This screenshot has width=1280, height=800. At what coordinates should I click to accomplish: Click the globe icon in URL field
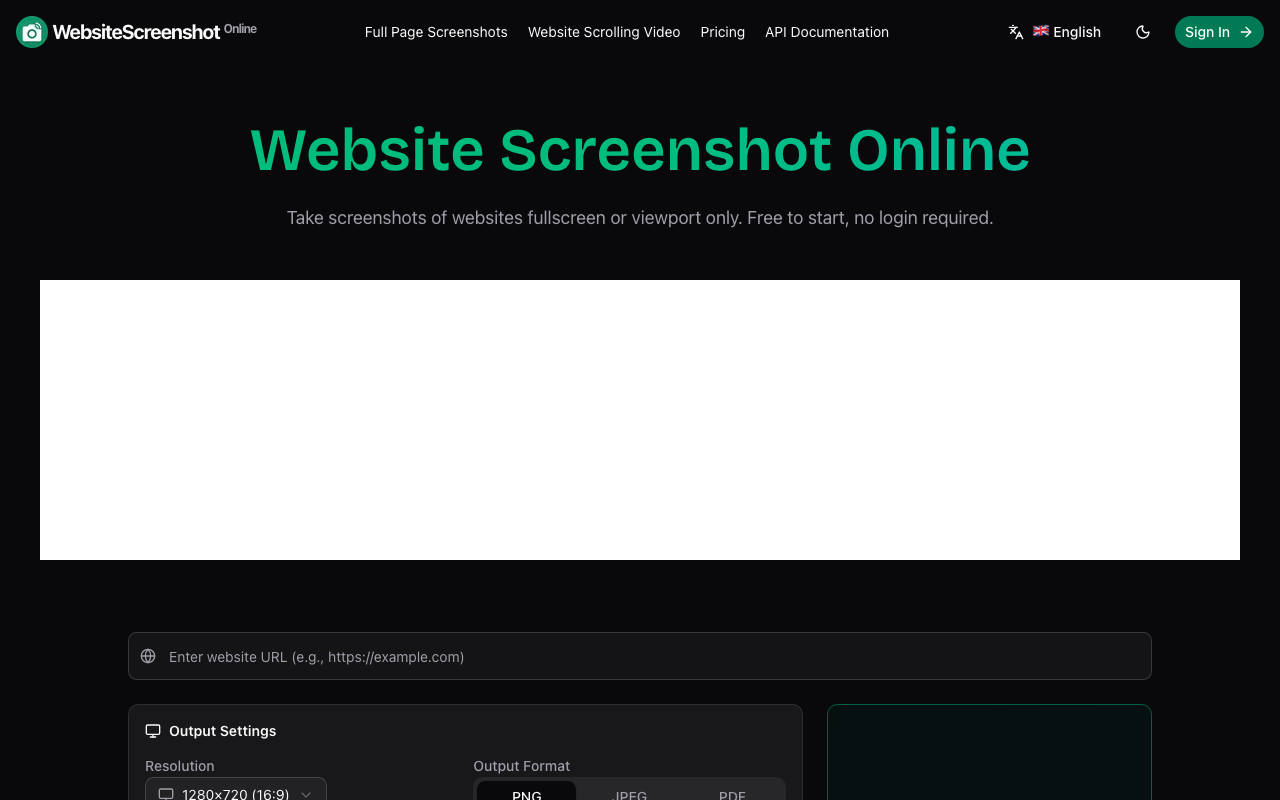point(148,656)
